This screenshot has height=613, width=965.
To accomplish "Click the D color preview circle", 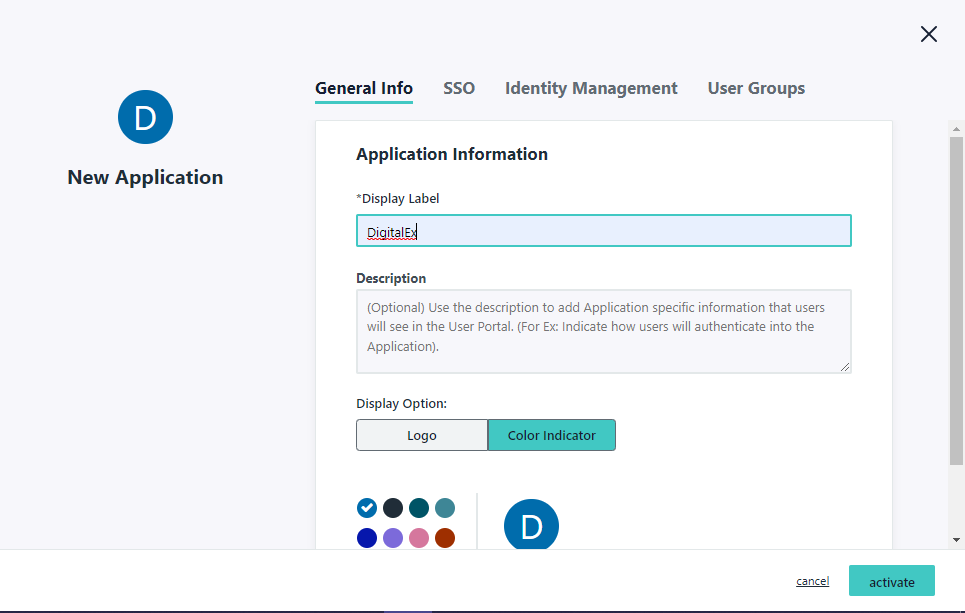I will (x=531, y=525).
